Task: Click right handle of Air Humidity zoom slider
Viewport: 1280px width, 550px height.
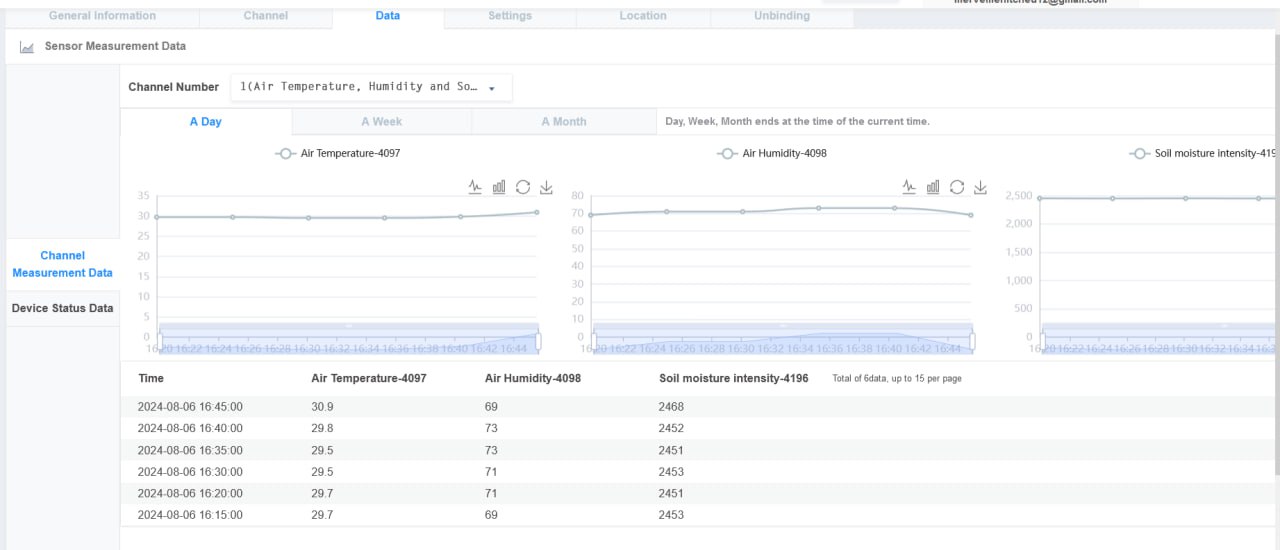Action: 972,342
